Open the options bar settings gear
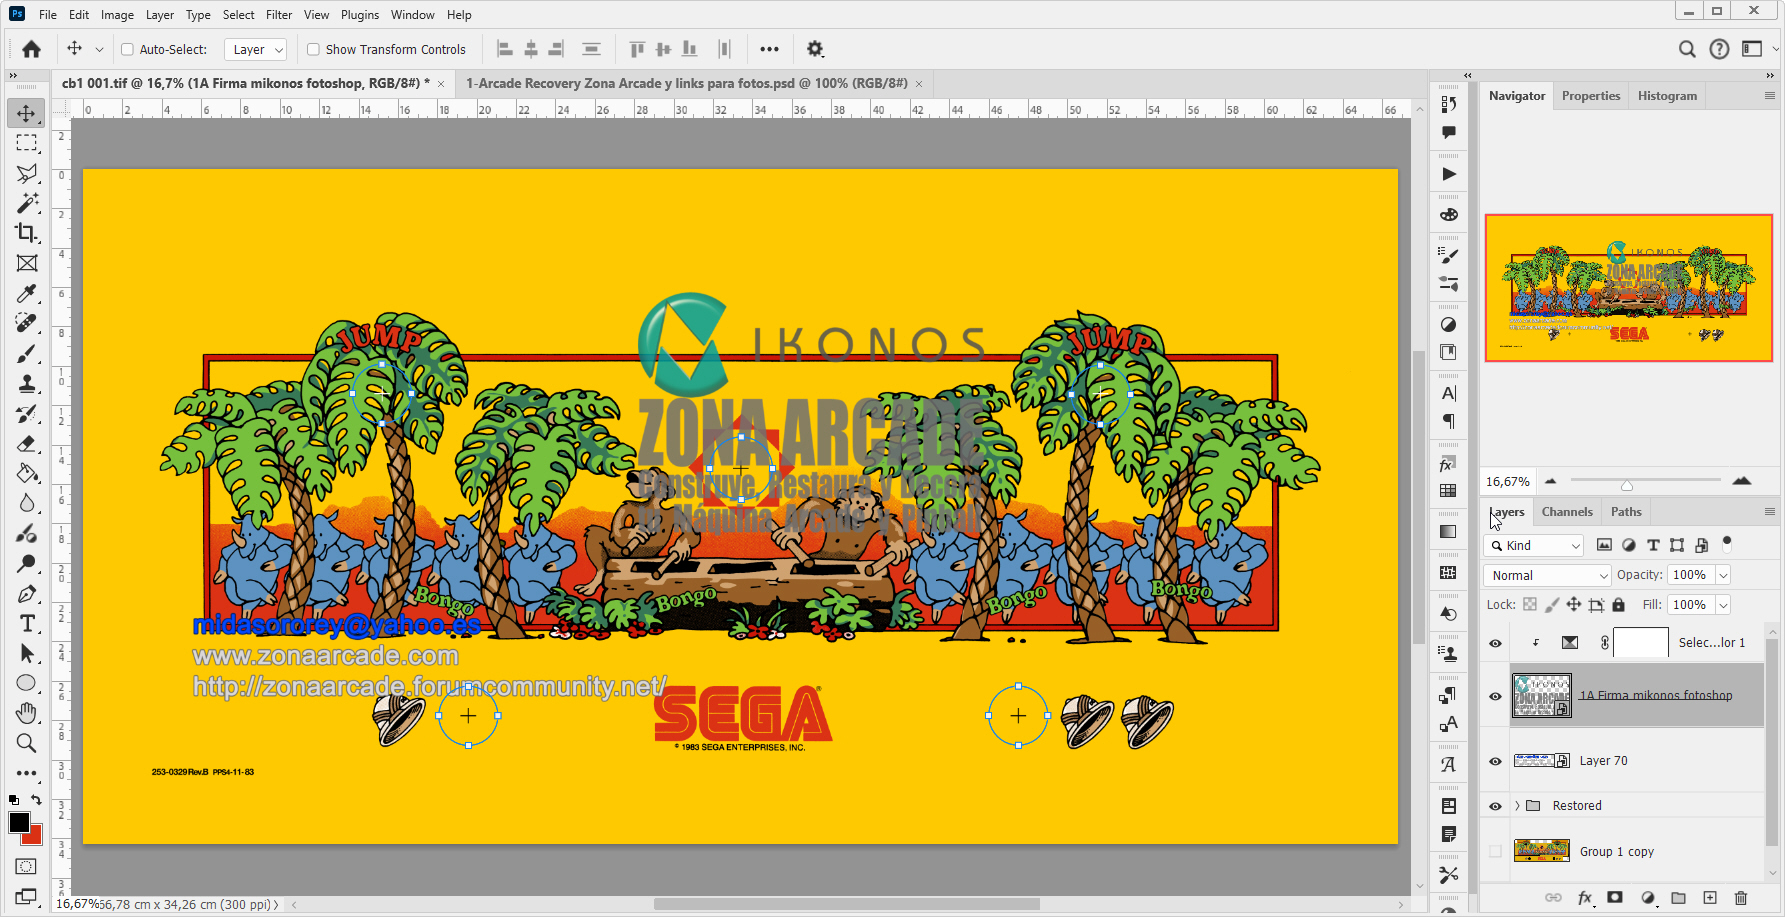Screen dimensions: 1785x917 (815, 49)
